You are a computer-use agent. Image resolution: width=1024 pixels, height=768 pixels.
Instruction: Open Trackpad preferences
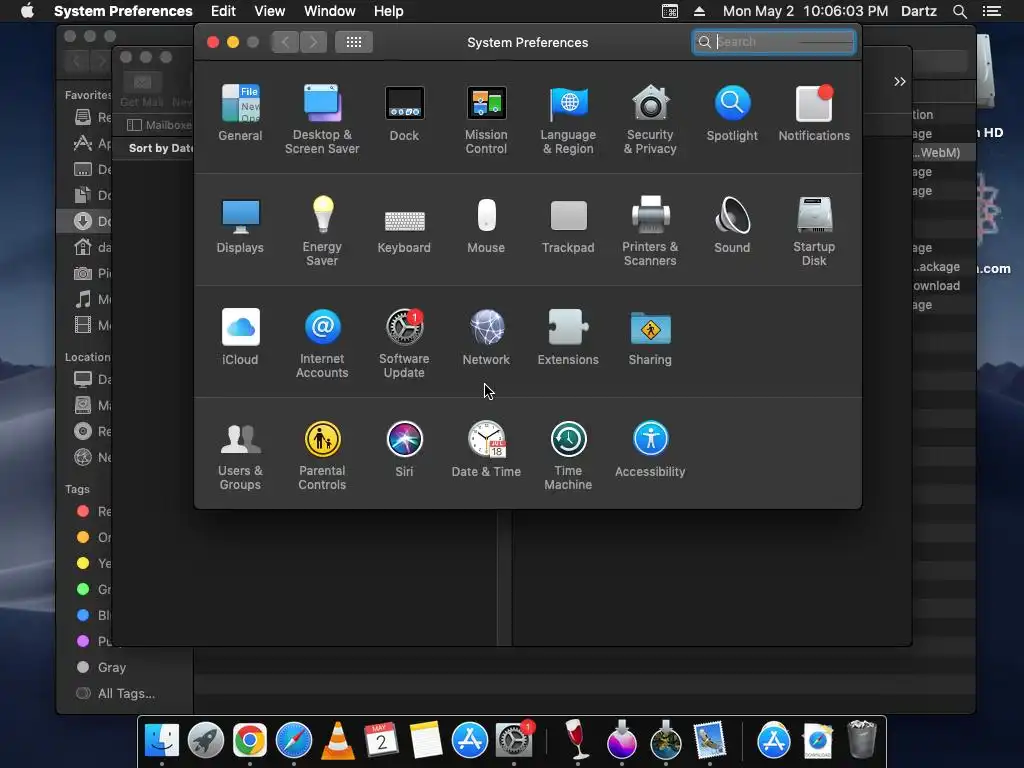[x=568, y=225]
